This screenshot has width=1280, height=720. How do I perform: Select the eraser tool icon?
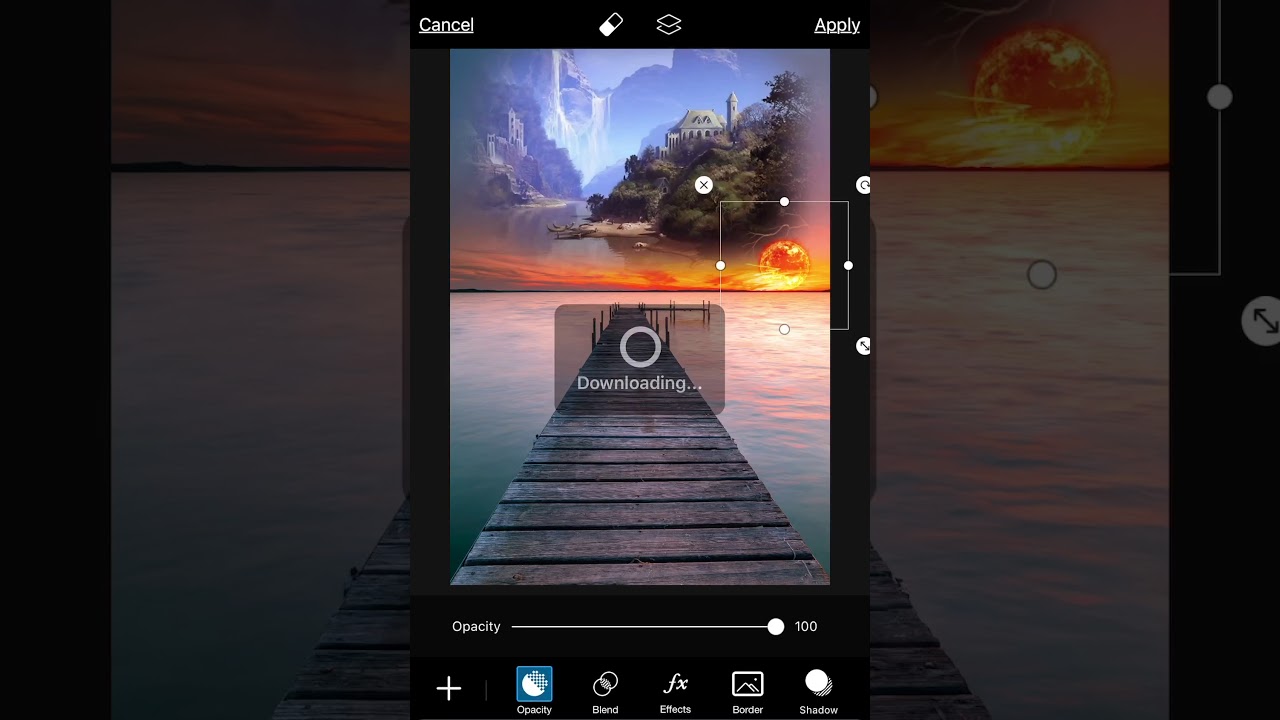point(611,25)
